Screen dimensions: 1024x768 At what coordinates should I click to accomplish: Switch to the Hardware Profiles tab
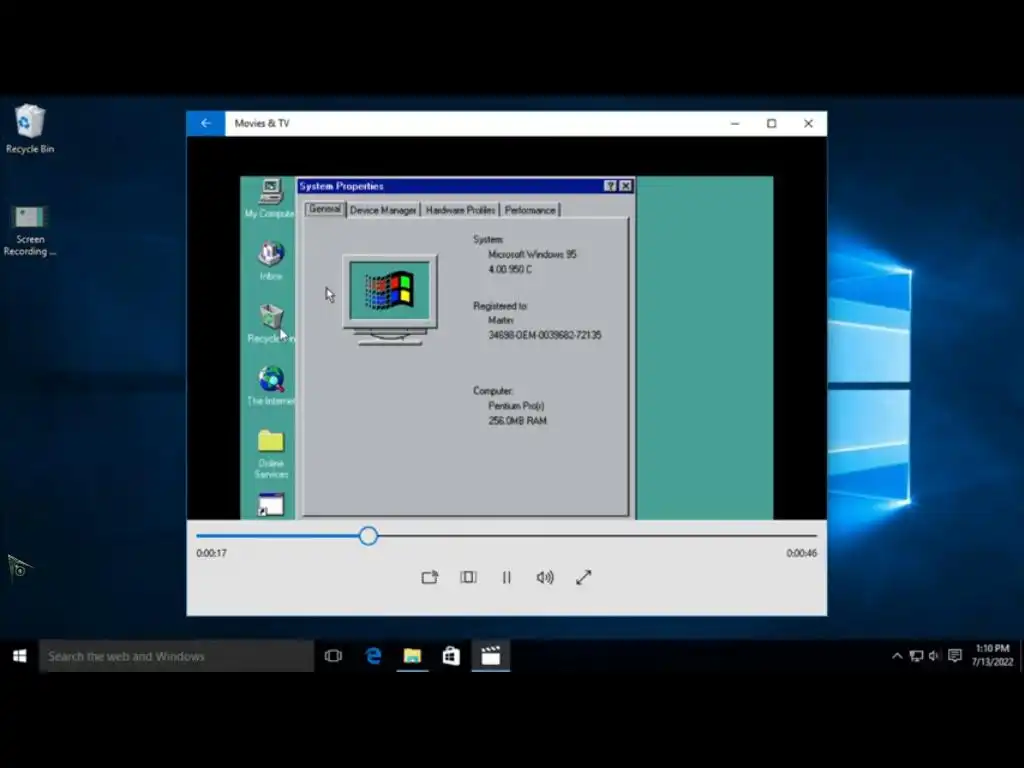(460, 210)
